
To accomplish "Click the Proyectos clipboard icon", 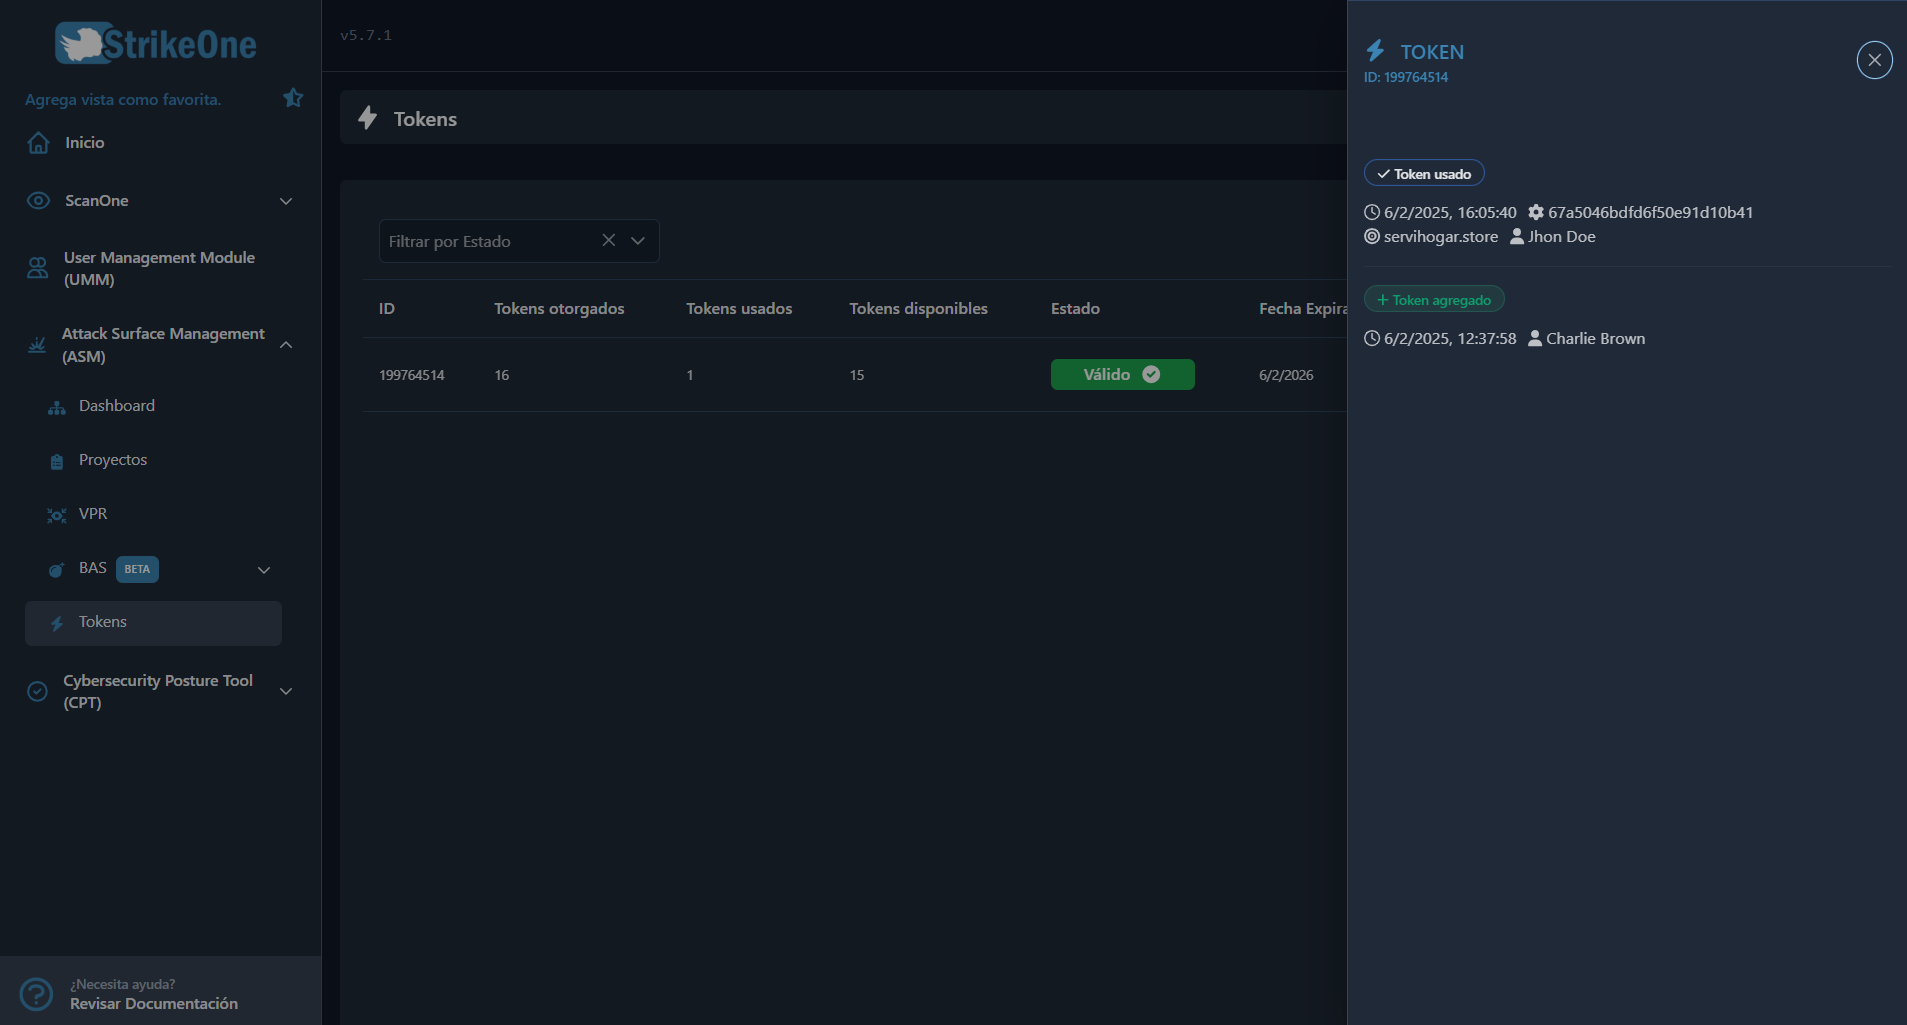I will pos(56,460).
